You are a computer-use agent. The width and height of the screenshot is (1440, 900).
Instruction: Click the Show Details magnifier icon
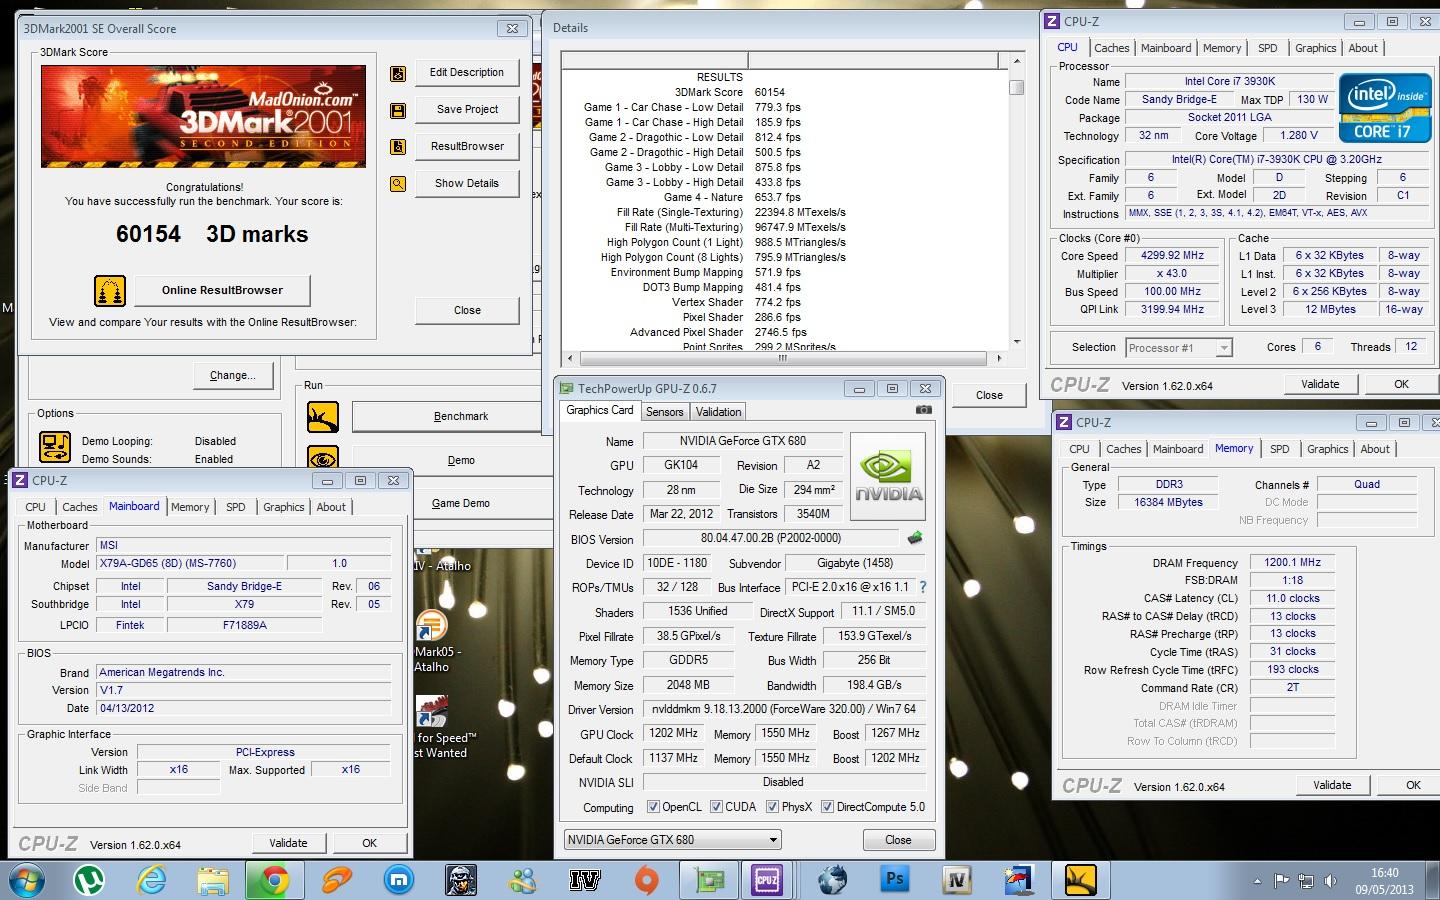pos(398,184)
